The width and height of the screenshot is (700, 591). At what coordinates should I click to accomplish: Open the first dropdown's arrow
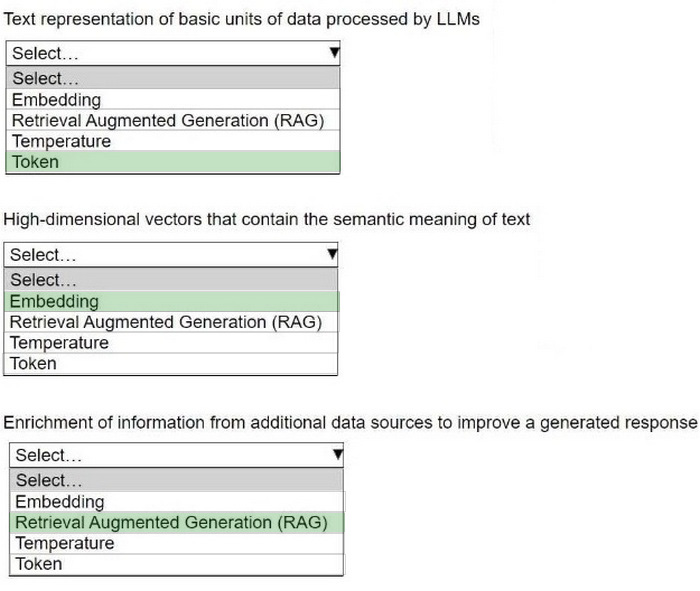point(334,53)
